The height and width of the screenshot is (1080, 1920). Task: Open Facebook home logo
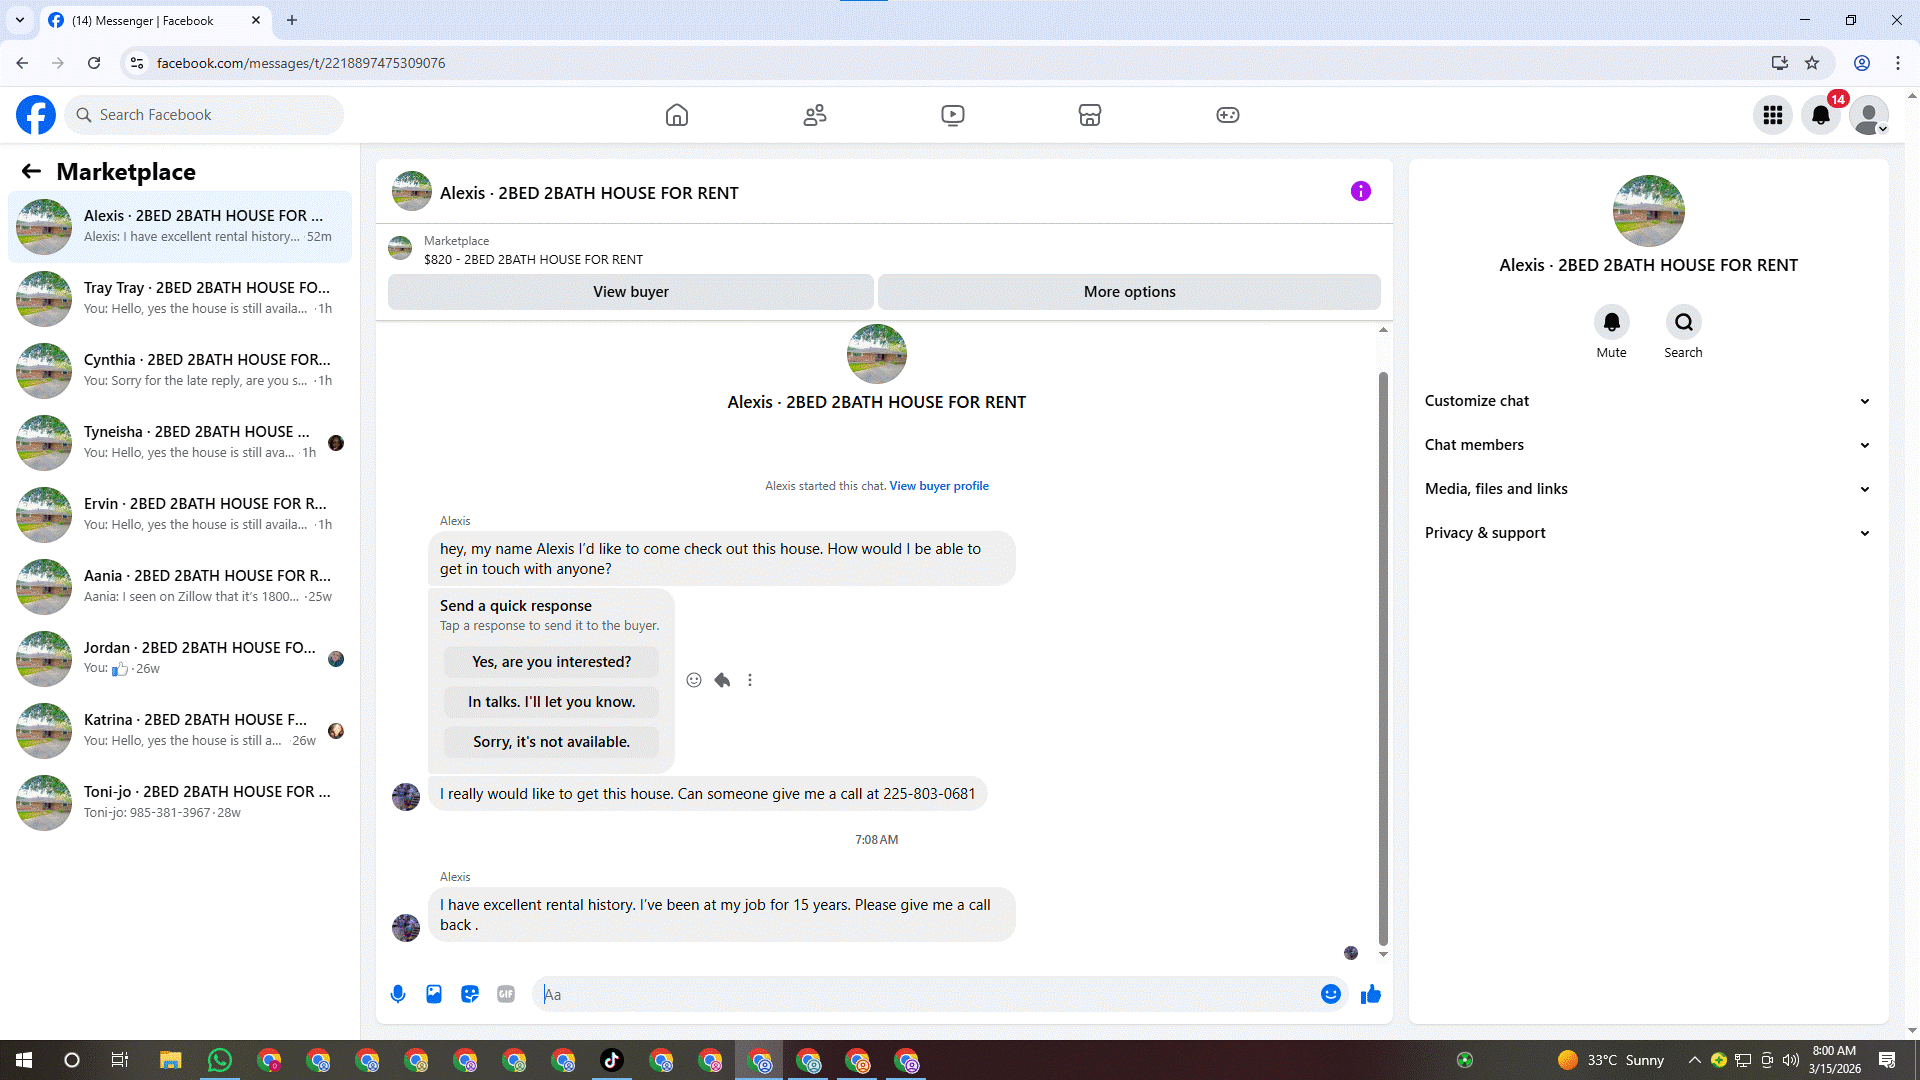36,115
